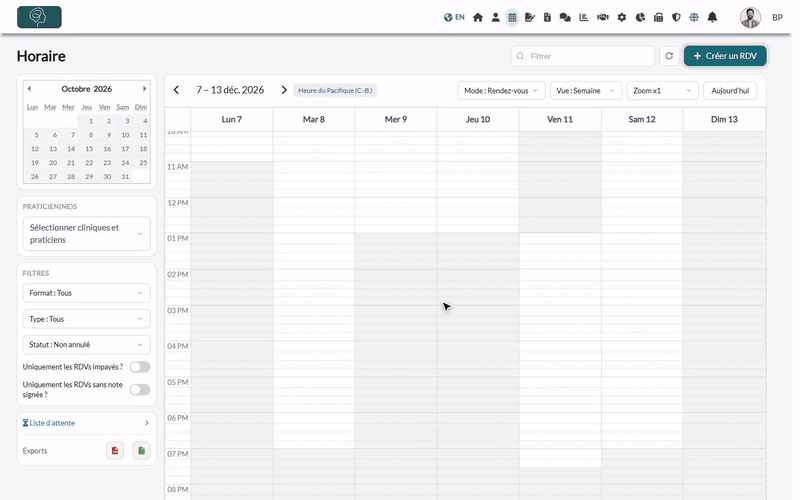Open the pie chart statistics icon
Image resolution: width=800 pixels, height=500 pixels.
pos(640,17)
